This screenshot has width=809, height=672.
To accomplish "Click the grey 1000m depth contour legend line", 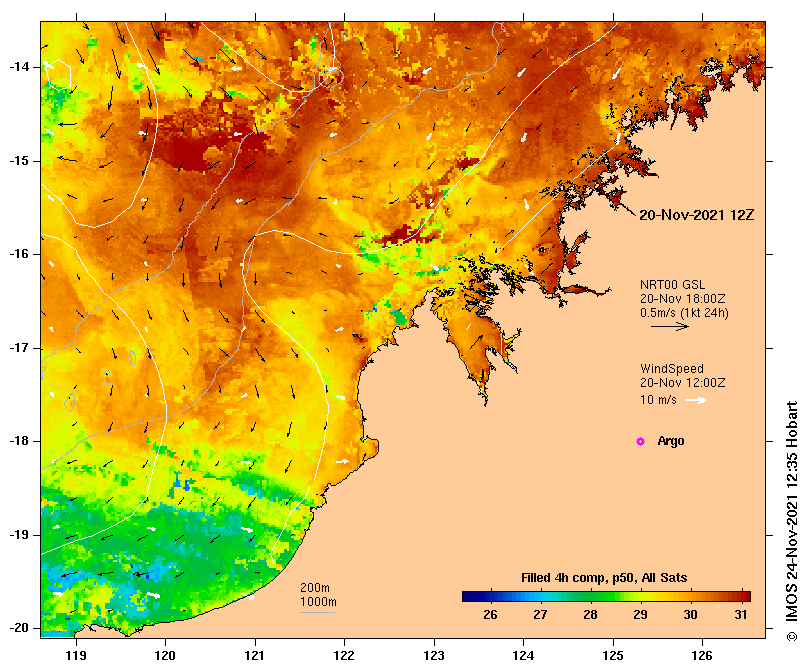I will 317,613.
